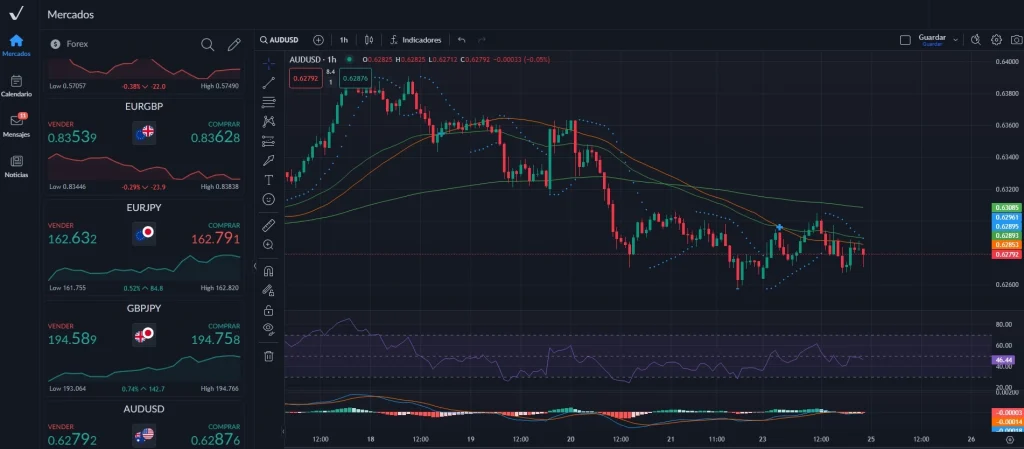The image size is (1024, 449).
Task: Click EURGBP VENDER price 0.83539
Action: pyautogui.click(x=72, y=138)
